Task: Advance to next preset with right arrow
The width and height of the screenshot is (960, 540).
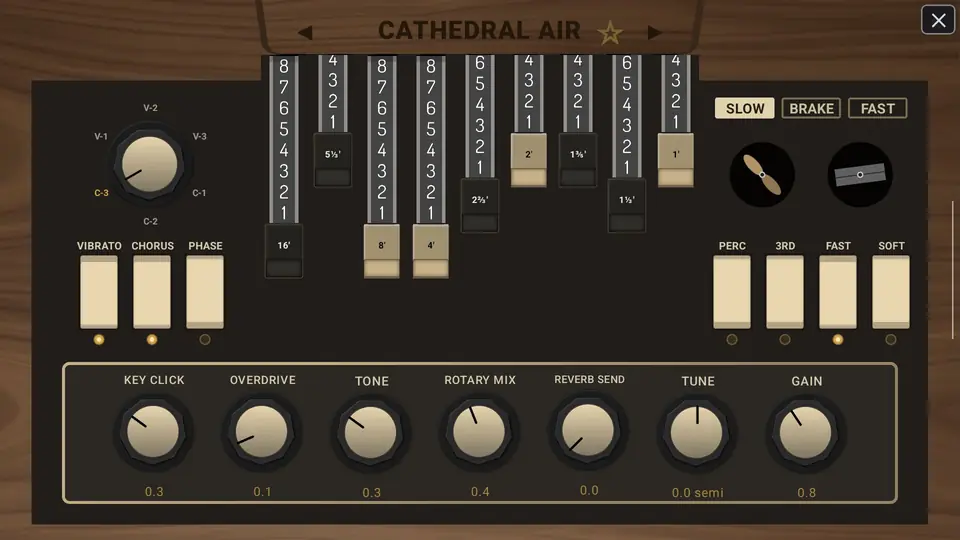Action: 654,32
